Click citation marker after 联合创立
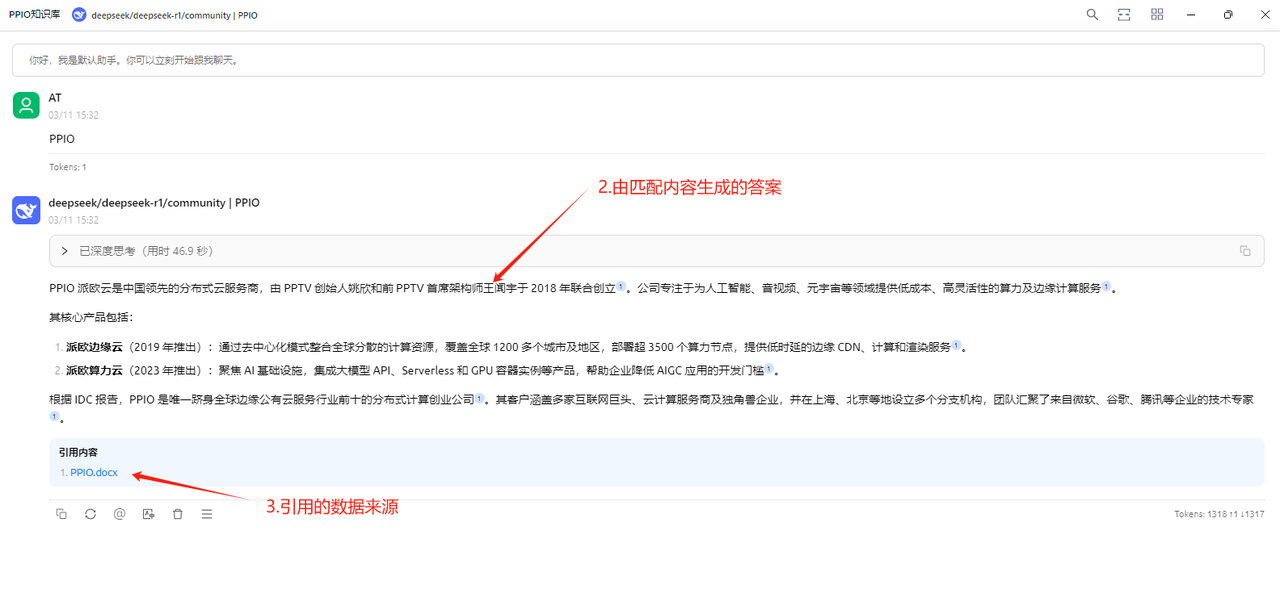 click(x=621, y=287)
